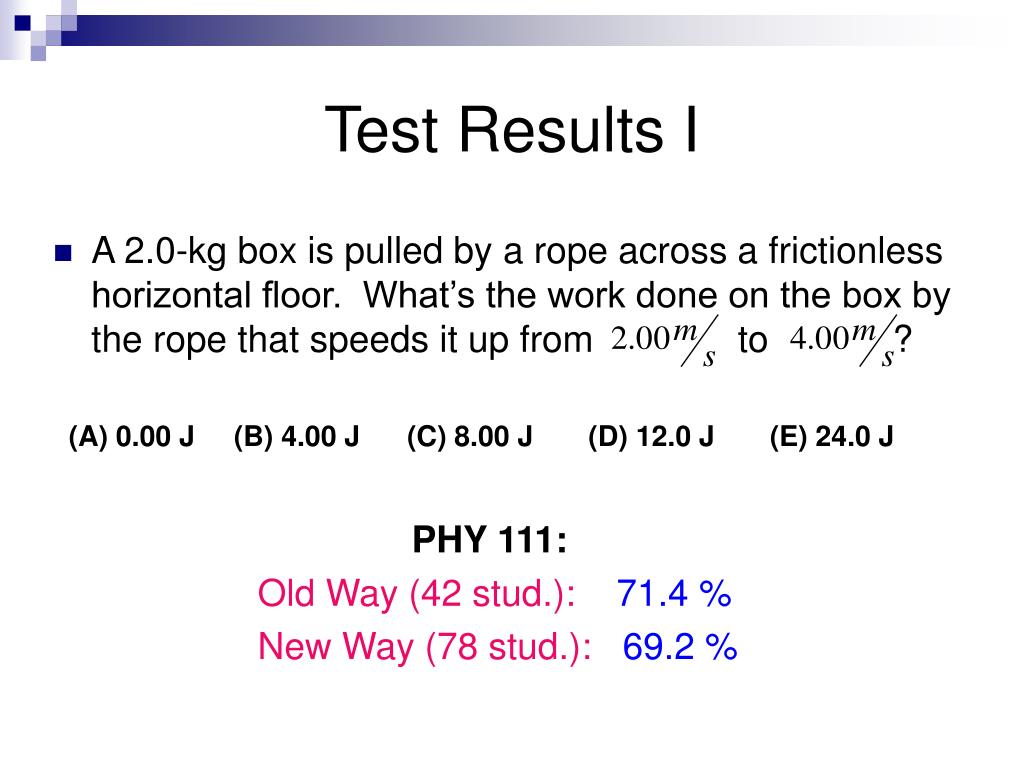Image resolution: width=1024 pixels, height=768 pixels.
Task: Click the 71.4 % result value
Action: pos(674,594)
